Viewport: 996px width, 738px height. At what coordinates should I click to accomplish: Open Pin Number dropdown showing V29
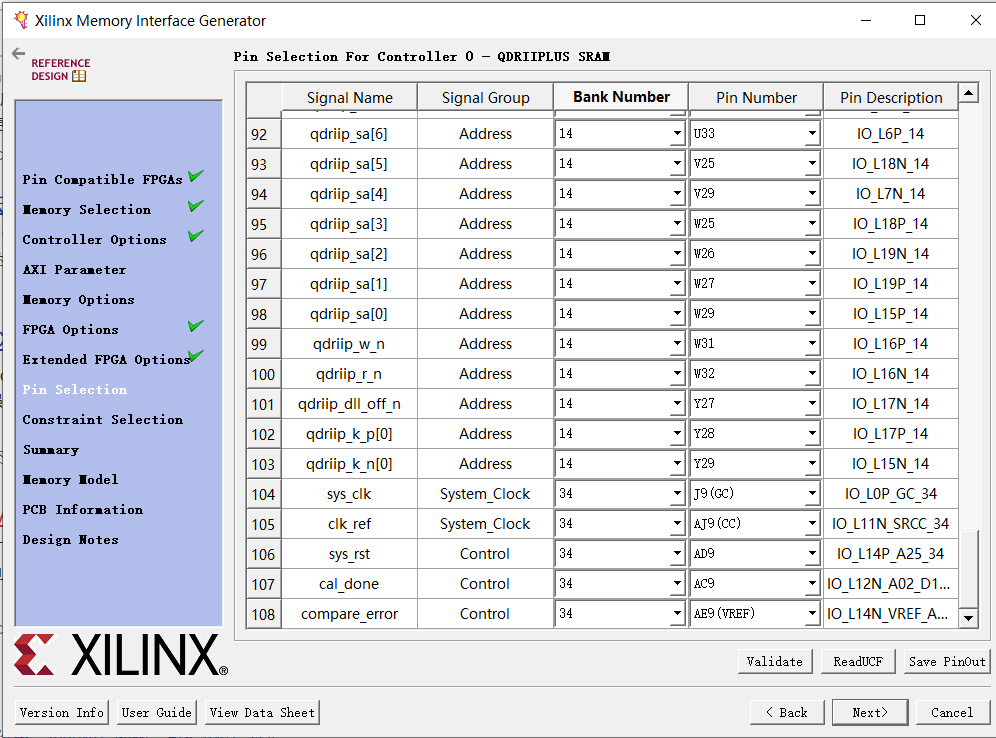click(x=812, y=194)
